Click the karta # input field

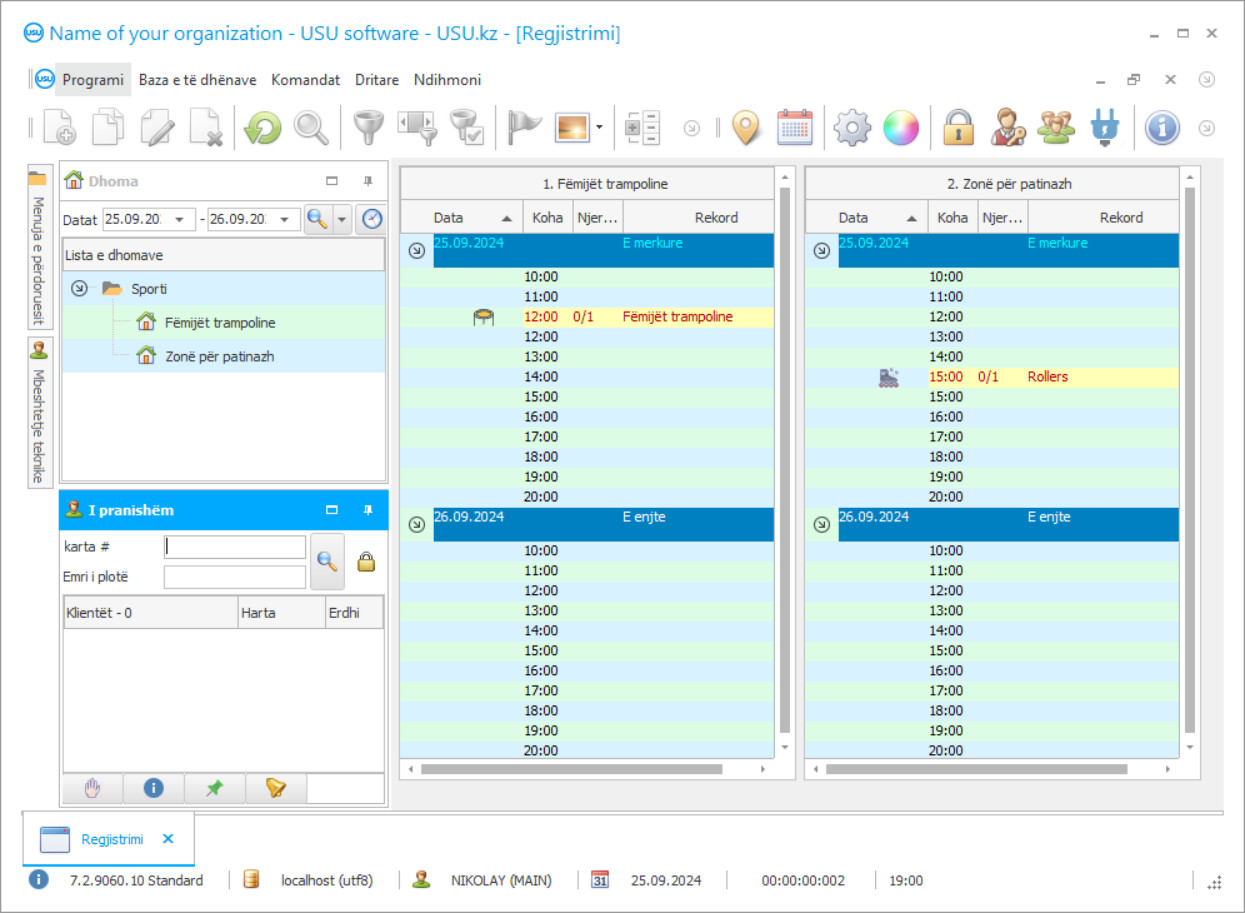click(235, 547)
